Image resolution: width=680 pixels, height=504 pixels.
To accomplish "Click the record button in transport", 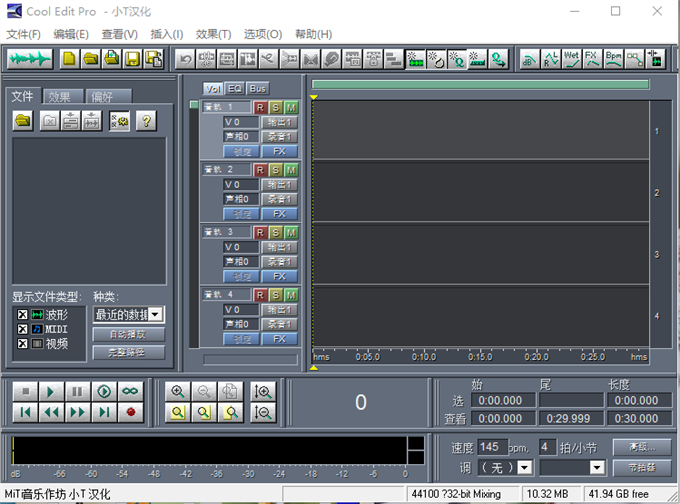I will pos(130,411).
